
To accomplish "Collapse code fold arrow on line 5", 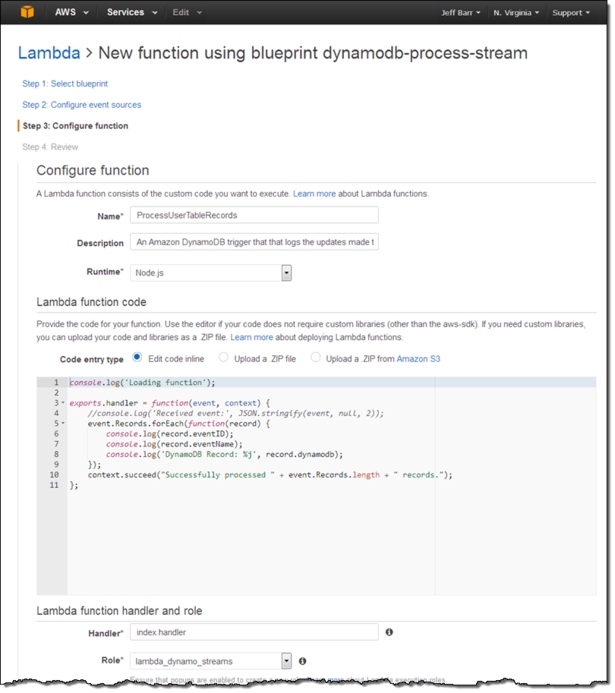I will (x=63, y=423).
